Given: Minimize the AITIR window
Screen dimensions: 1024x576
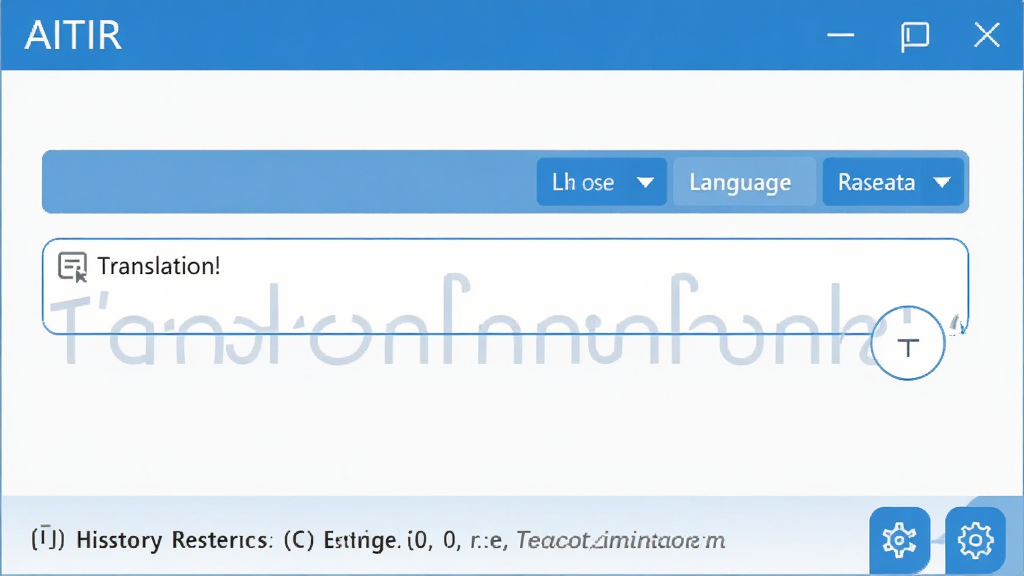Looking at the screenshot, I should coord(840,35).
